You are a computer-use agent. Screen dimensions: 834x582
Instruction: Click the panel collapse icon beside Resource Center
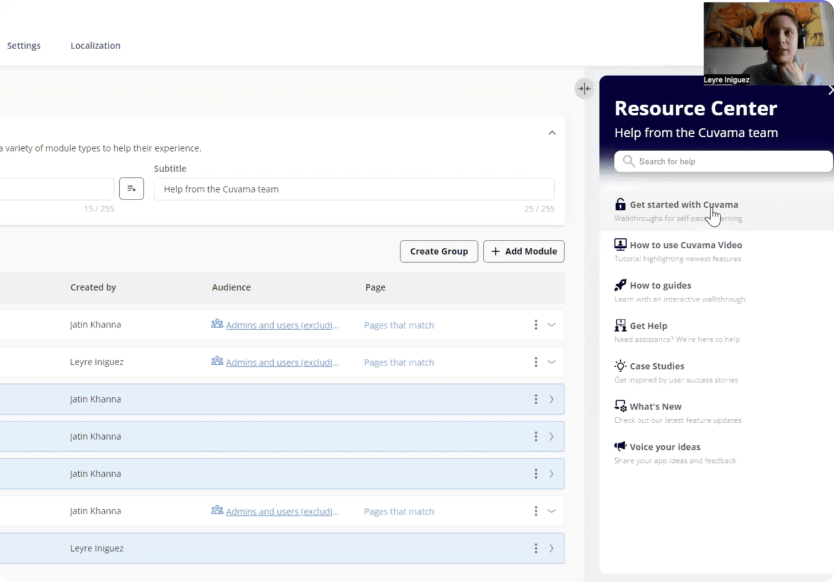coord(584,88)
